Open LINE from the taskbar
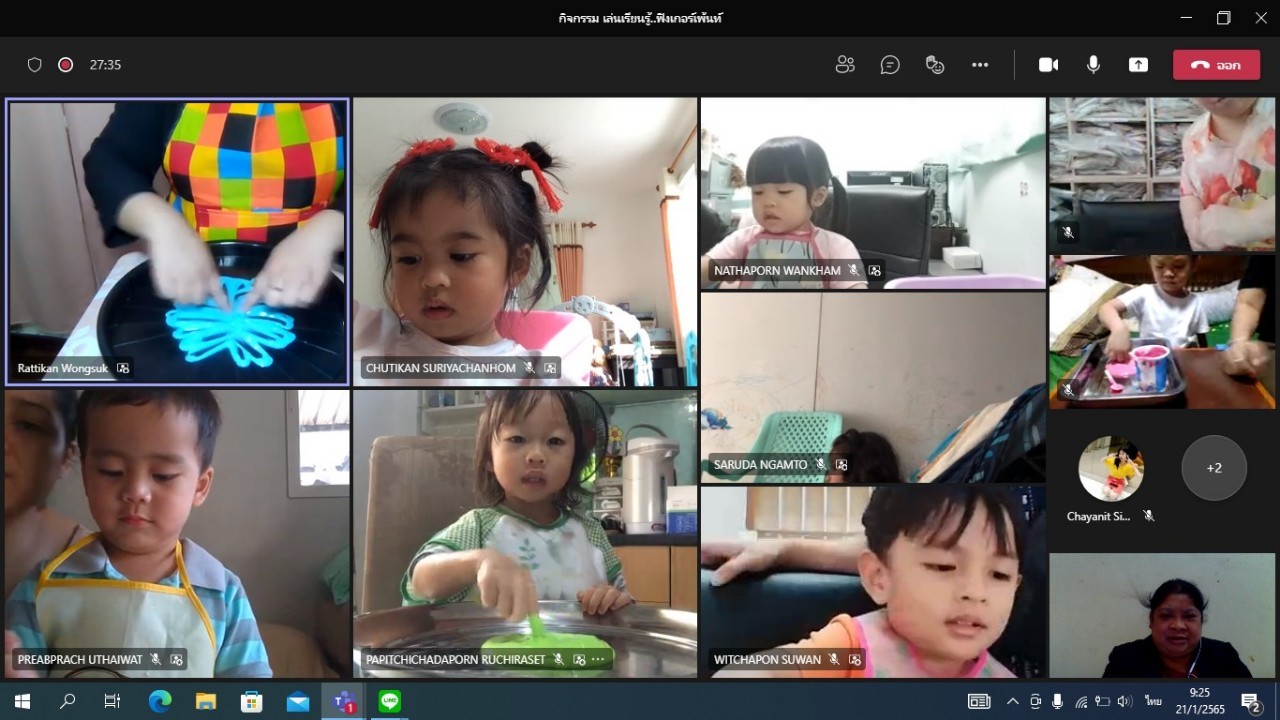1280x720 pixels. (390, 702)
